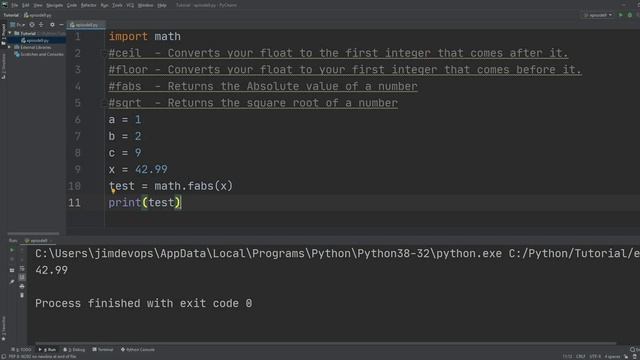The image size is (640, 360).
Task: Click on 'test = math.fabs(x)' line
Action: coord(171,186)
